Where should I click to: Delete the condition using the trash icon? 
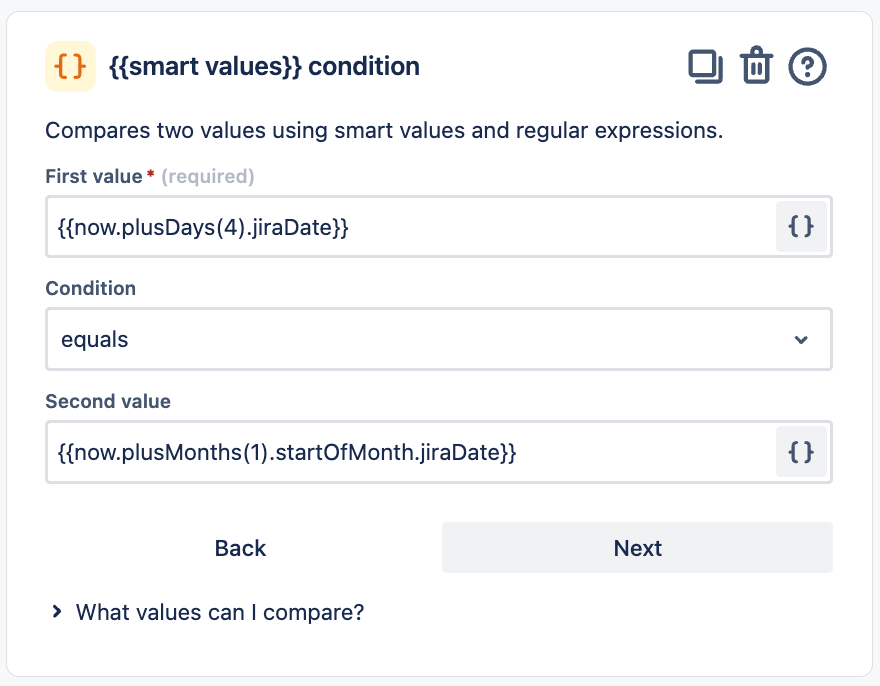756,67
